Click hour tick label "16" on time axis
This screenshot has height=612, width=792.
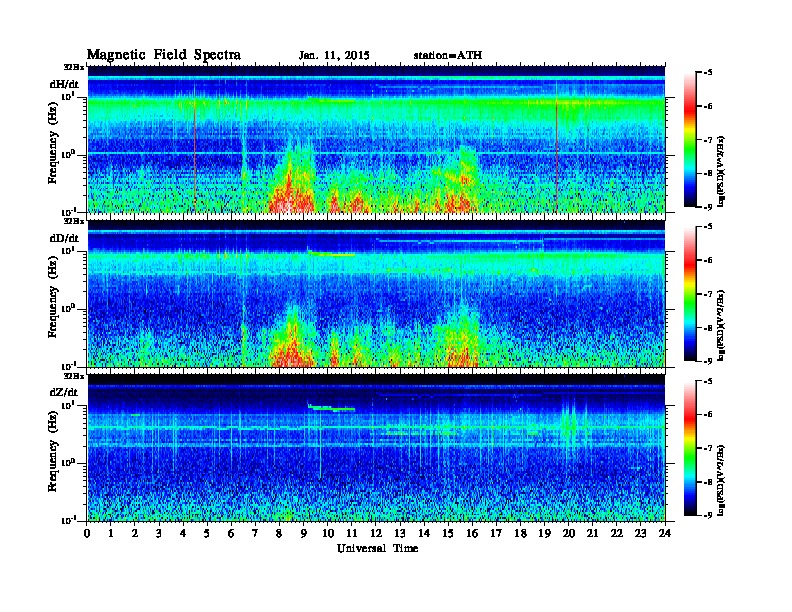[x=472, y=533]
